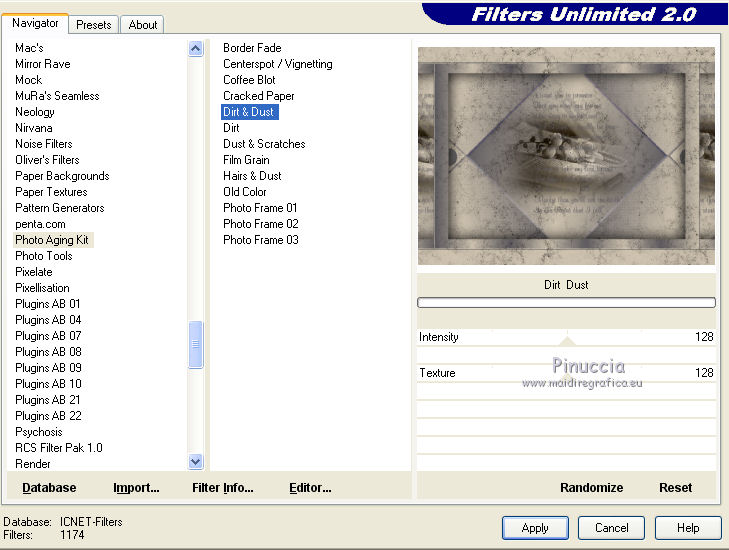Select Paper Backgrounds category
The height and width of the screenshot is (550, 729).
62,176
